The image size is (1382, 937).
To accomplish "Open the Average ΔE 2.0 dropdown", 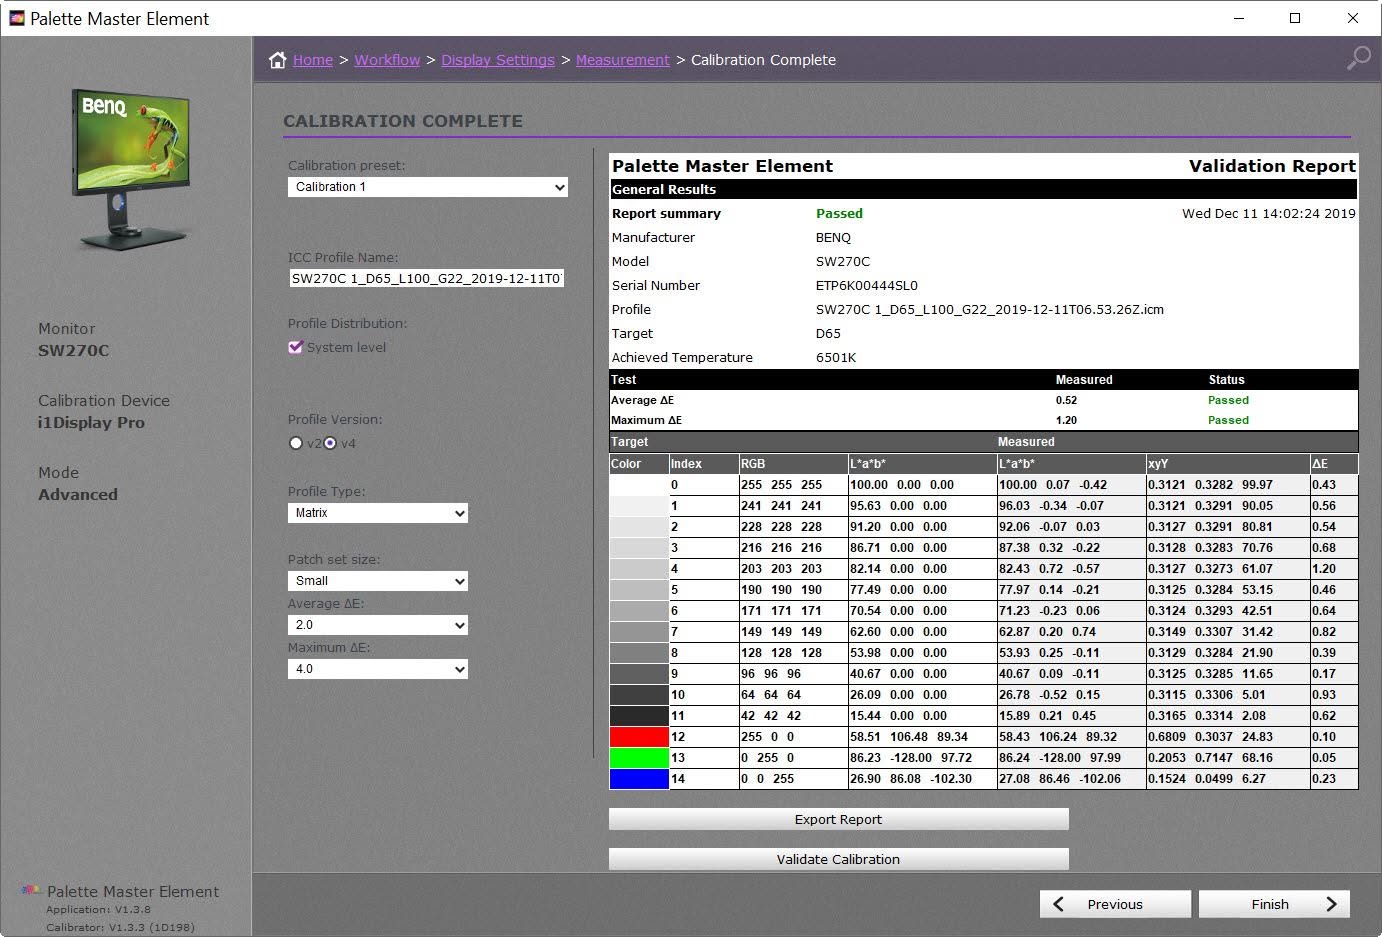I will (x=378, y=625).
